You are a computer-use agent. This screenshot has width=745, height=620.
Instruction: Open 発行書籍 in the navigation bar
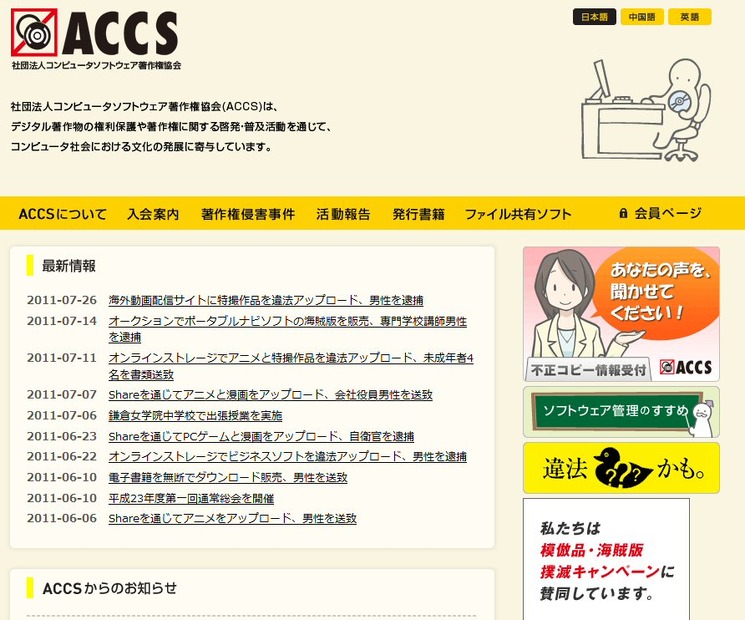[418, 214]
